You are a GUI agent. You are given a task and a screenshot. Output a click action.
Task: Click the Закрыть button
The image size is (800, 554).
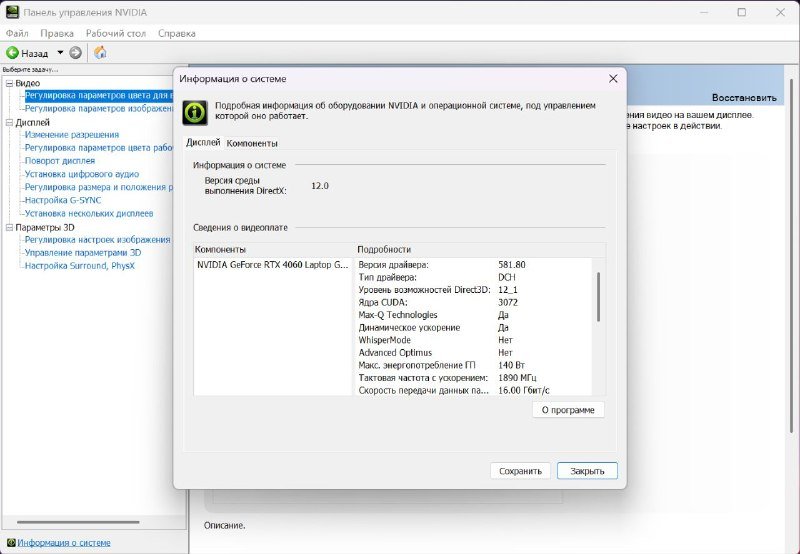587,471
